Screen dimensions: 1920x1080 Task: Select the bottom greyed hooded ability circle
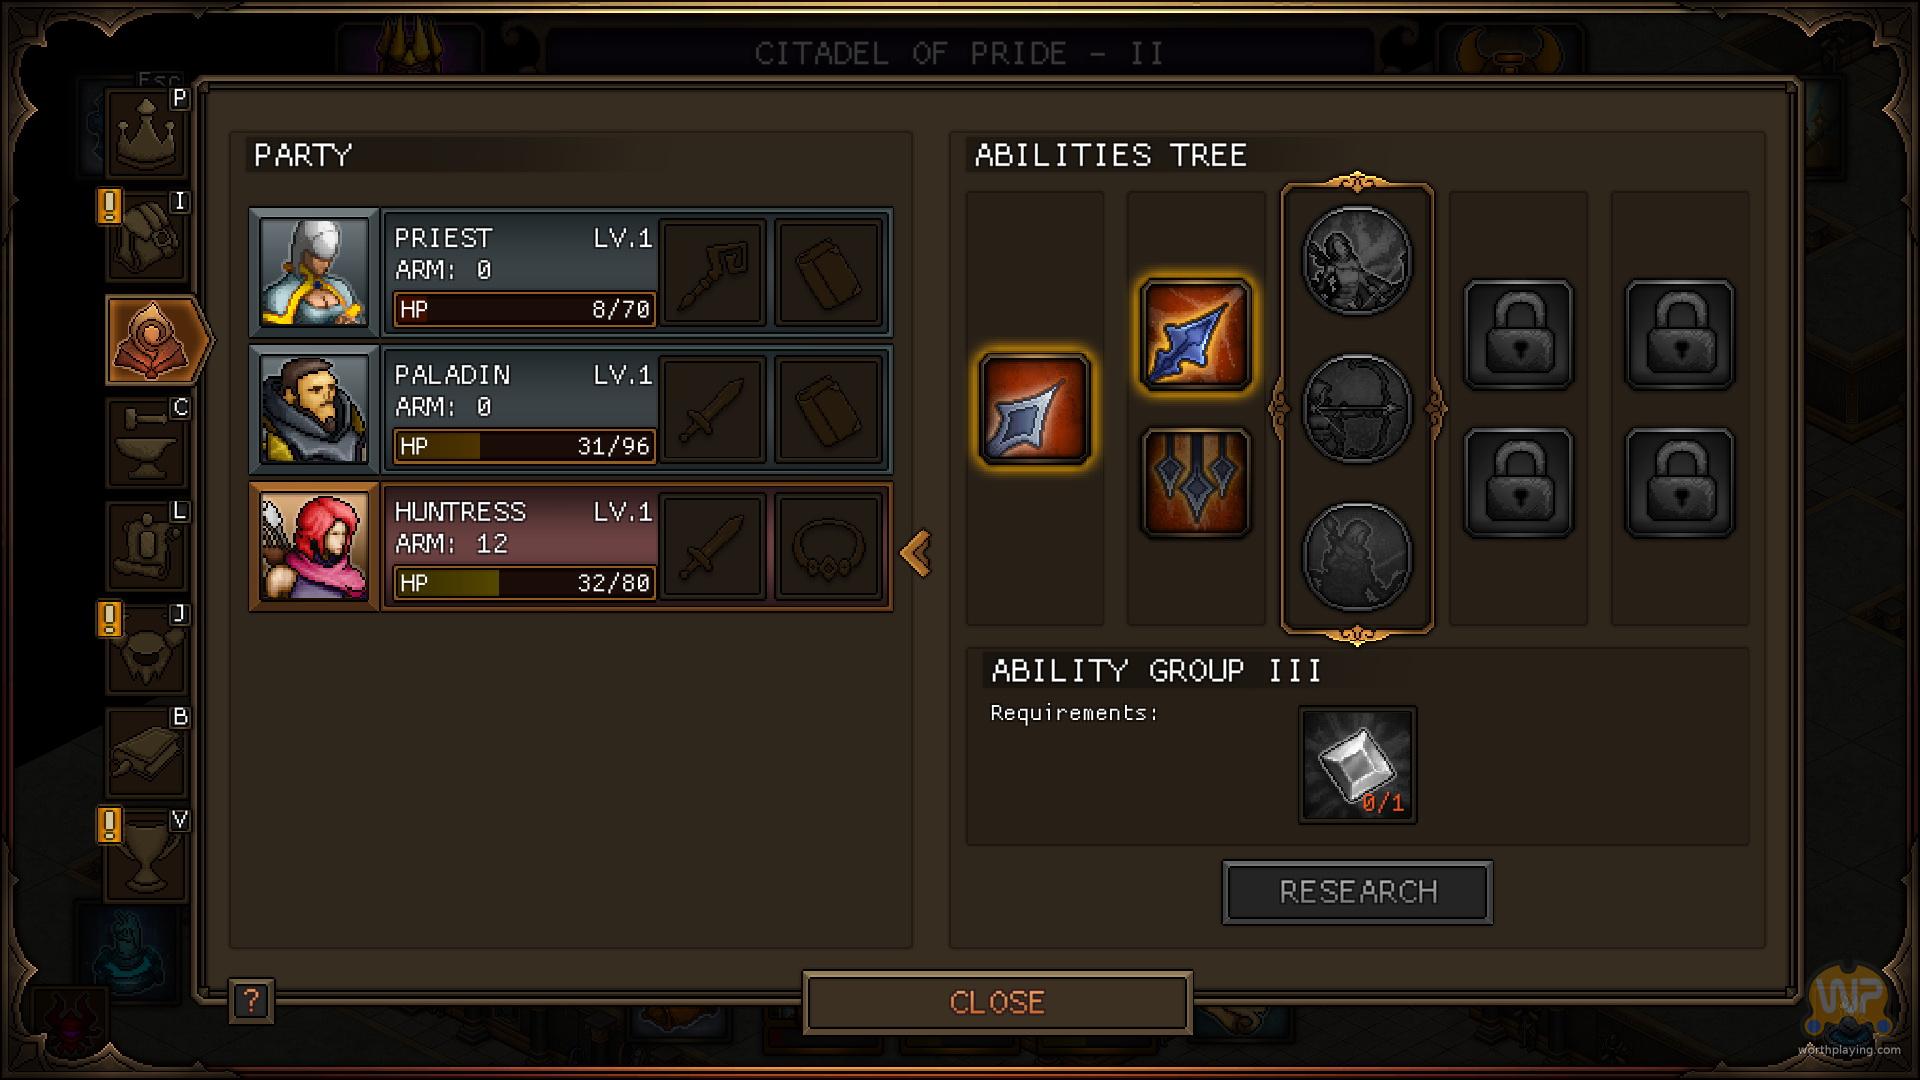pyautogui.click(x=1357, y=556)
